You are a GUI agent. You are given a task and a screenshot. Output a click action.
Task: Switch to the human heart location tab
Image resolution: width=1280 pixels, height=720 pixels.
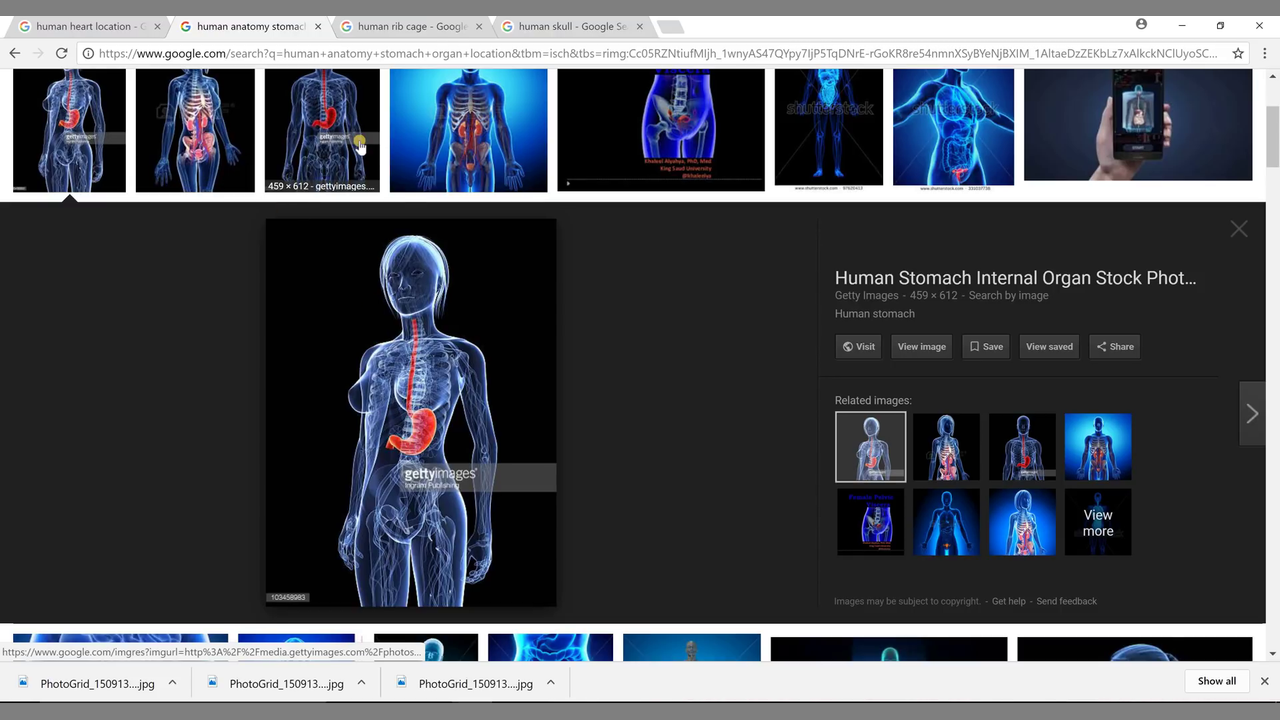coord(88,27)
